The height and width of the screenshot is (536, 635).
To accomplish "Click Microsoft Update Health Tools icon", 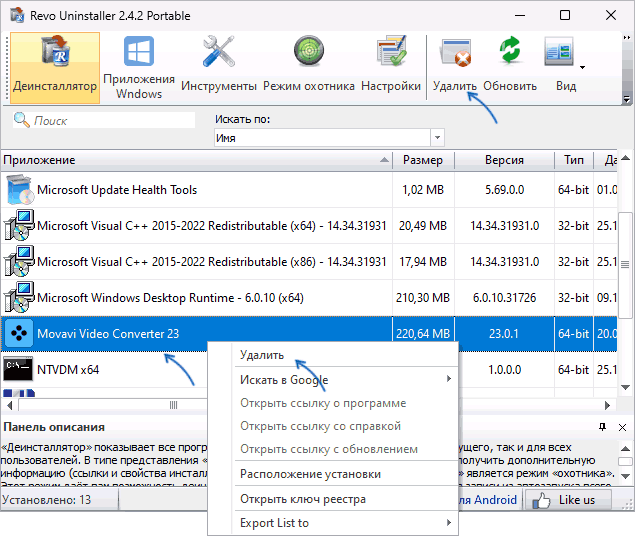I will coord(19,190).
